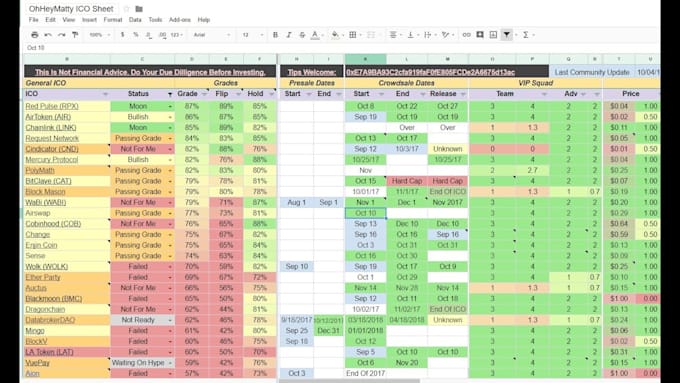Viewport: 680px width, 383px height.
Task: Open the AirToken (AIR) link
Action: tap(48, 117)
